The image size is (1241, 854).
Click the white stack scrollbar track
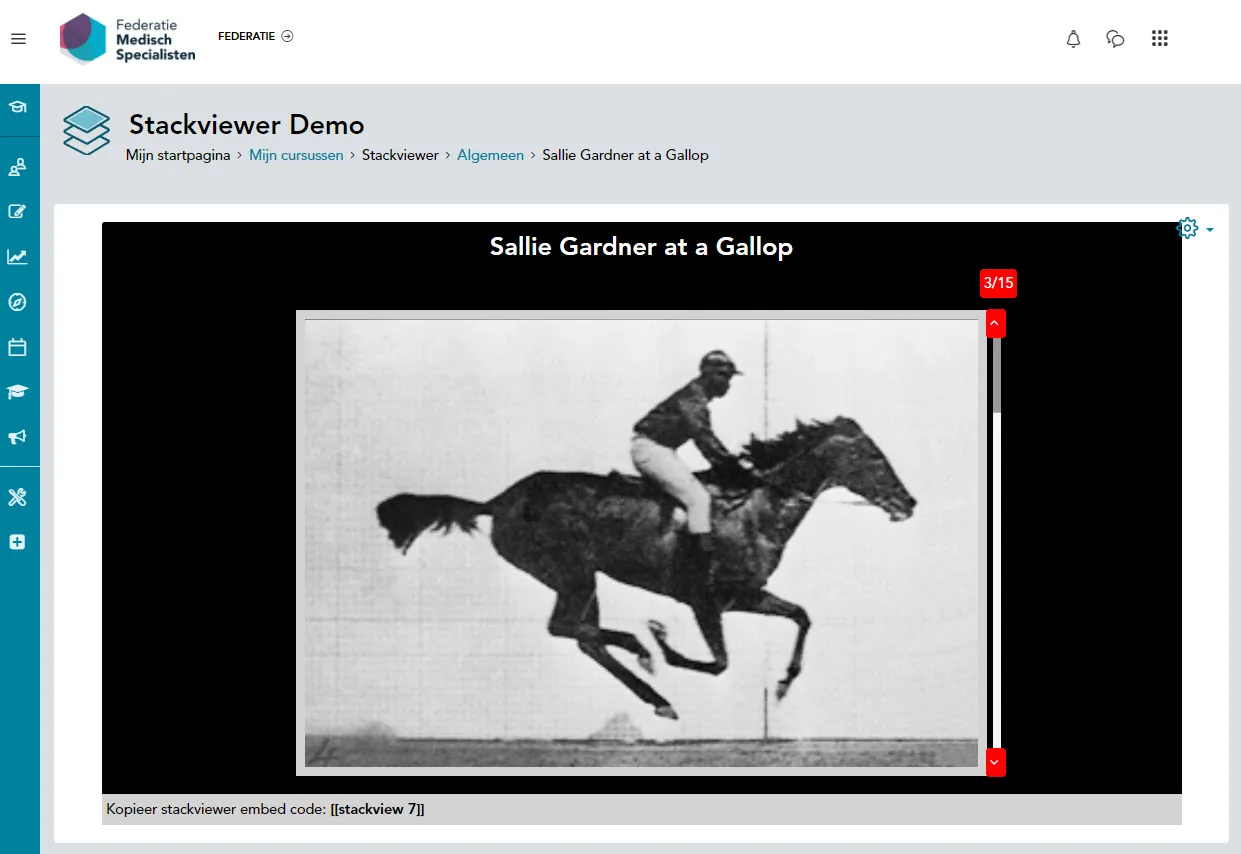coord(996,580)
